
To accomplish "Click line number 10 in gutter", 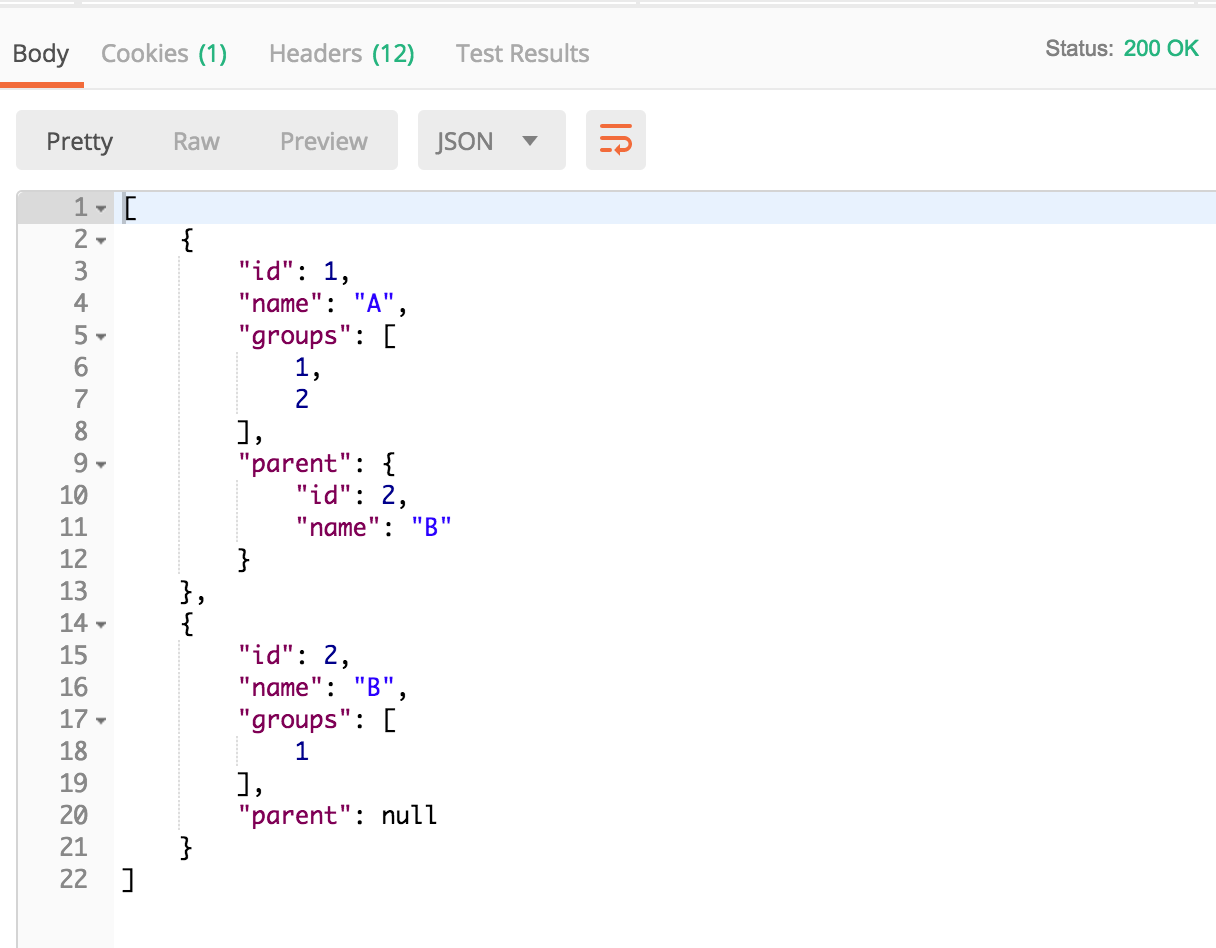I will (x=74, y=495).
